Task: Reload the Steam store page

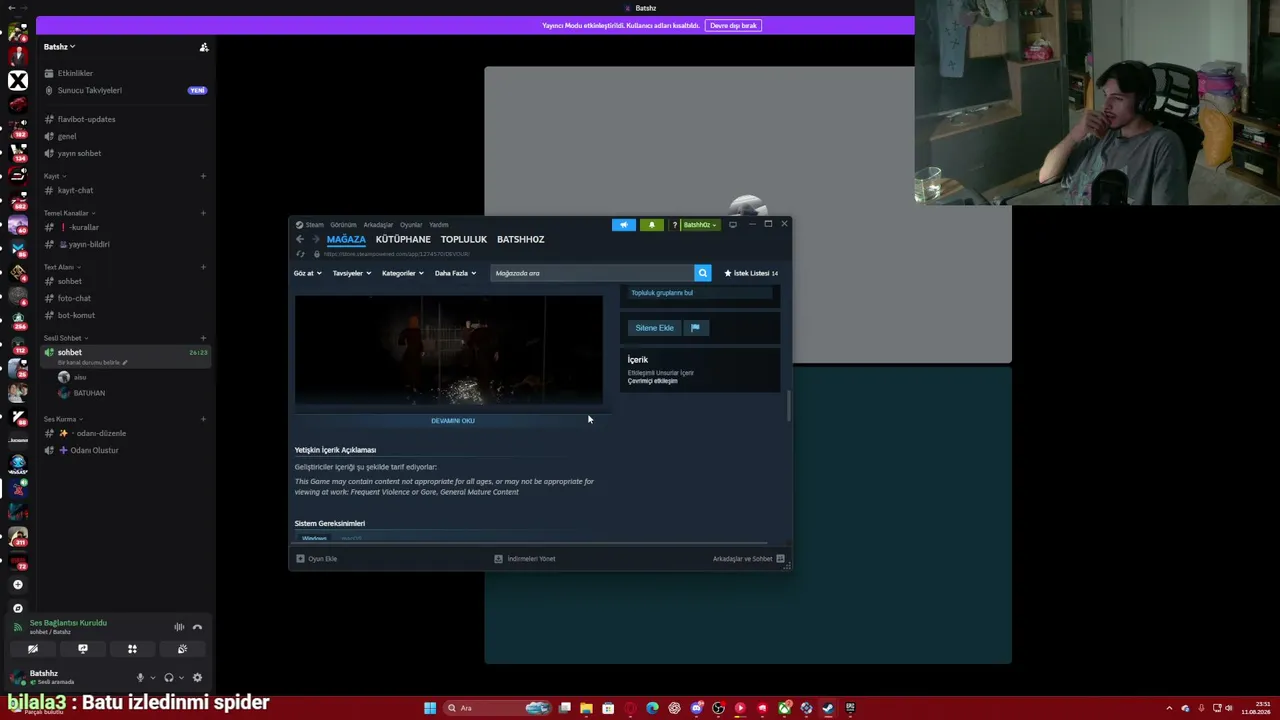Action: pyautogui.click(x=300, y=254)
